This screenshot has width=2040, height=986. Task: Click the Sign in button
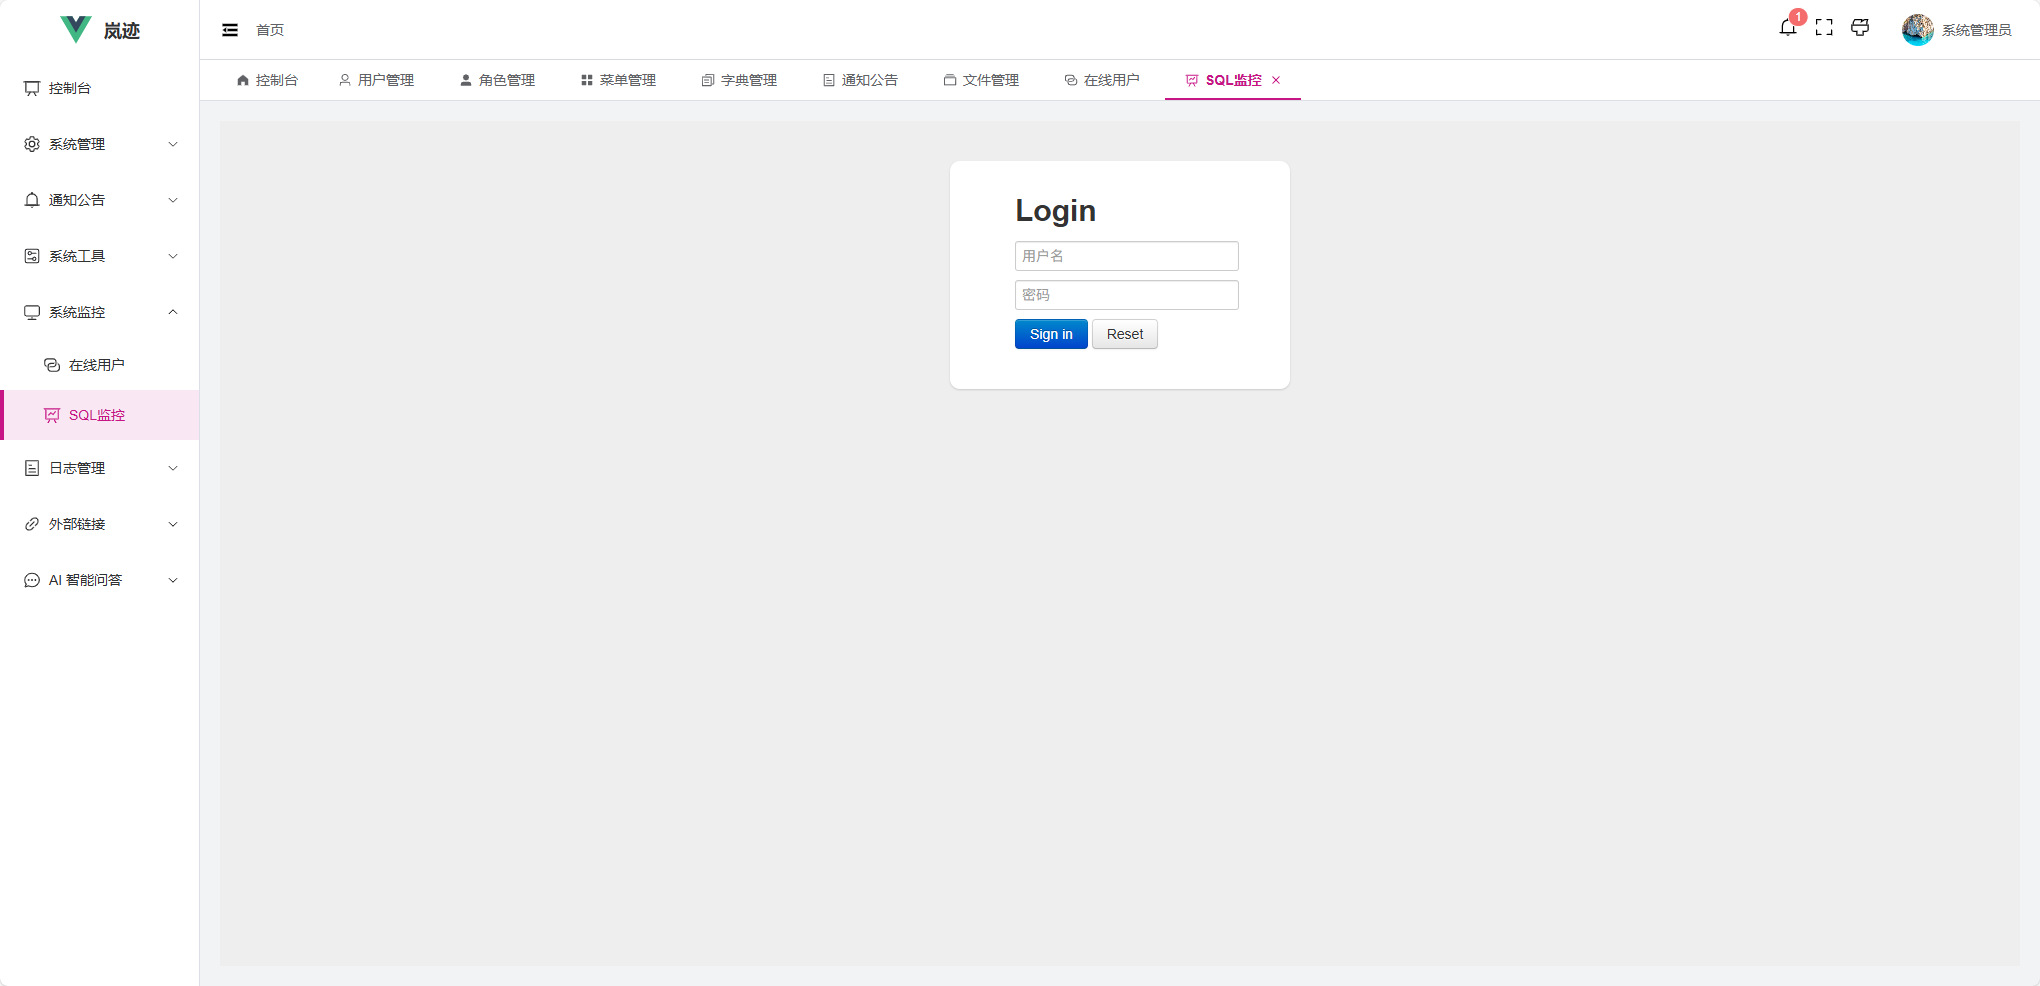pos(1050,333)
